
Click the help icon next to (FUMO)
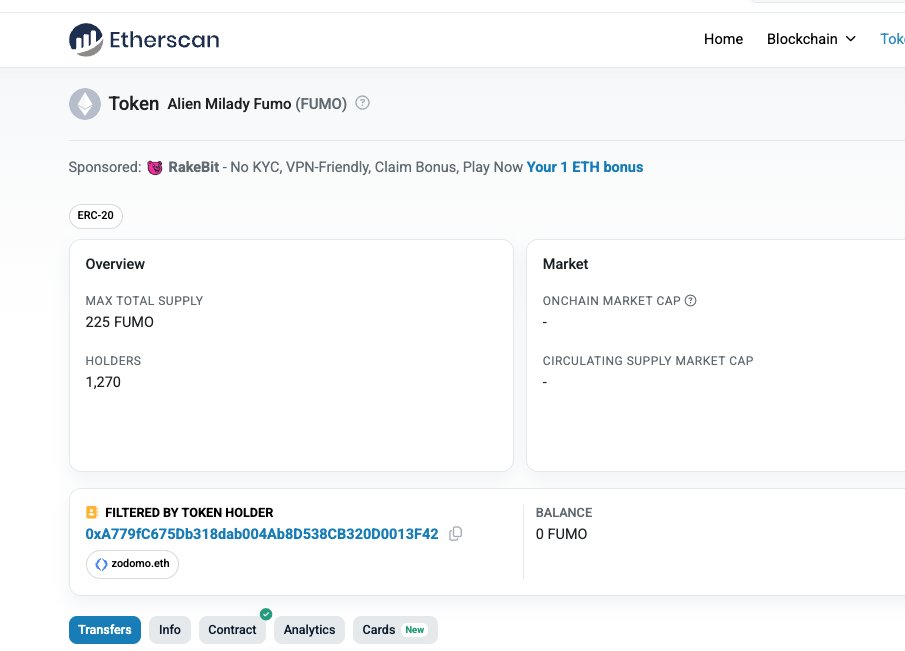pyautogui.click(x=362, y=103)
